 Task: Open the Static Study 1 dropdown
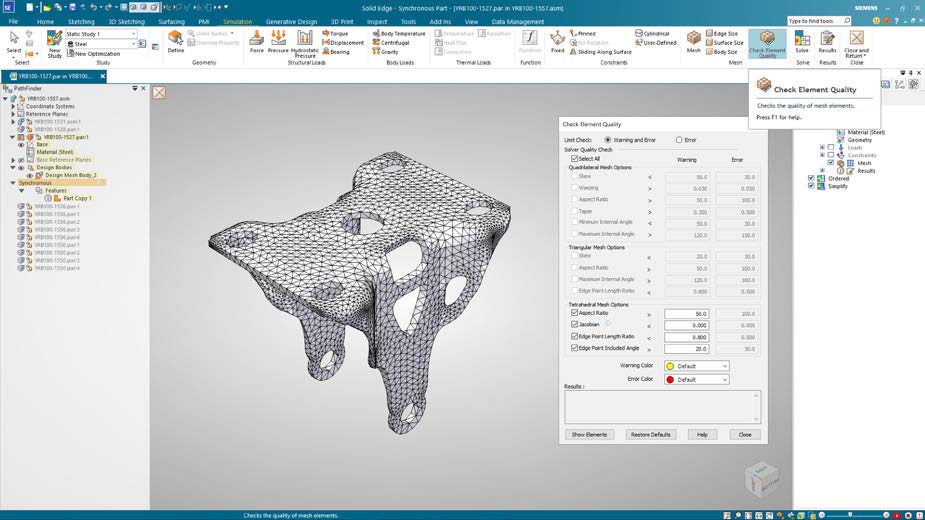click(x=133, y=34)
